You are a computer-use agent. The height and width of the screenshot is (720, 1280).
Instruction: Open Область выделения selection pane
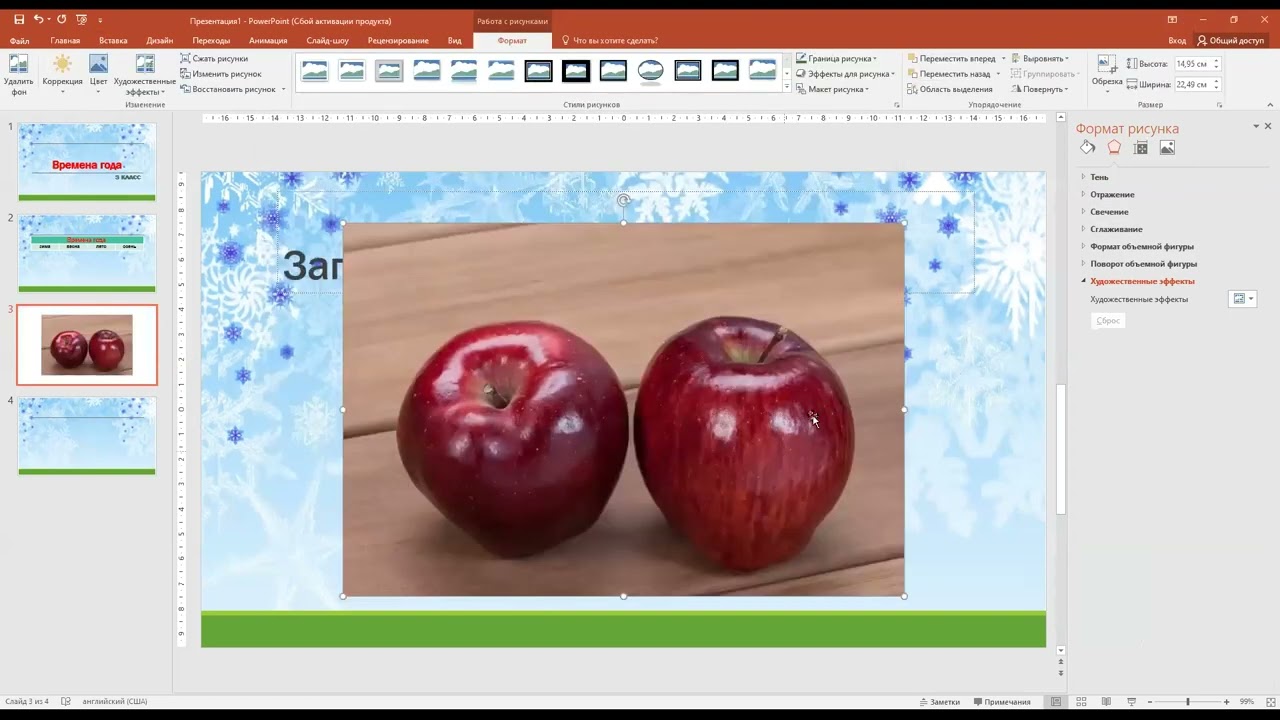(x=950, y=89)
